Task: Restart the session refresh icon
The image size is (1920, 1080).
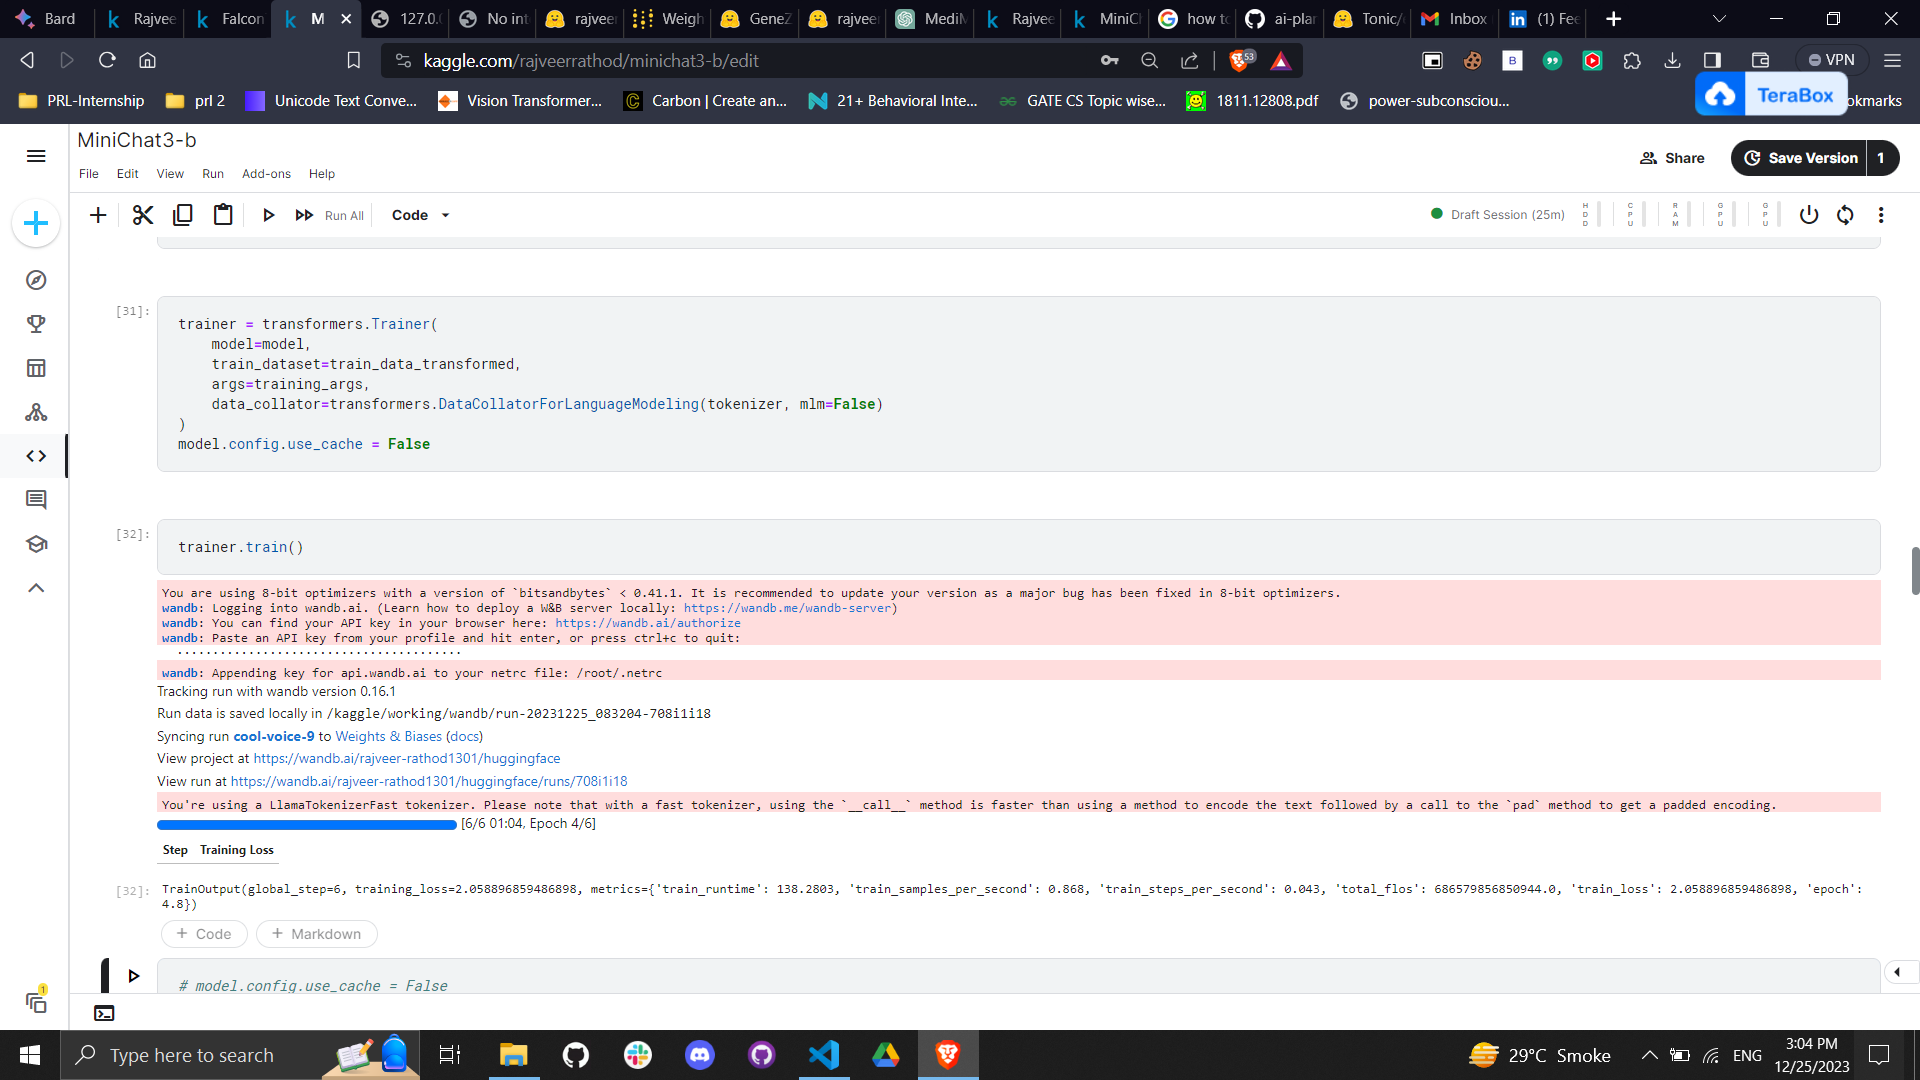Action: coord(1845,215)
